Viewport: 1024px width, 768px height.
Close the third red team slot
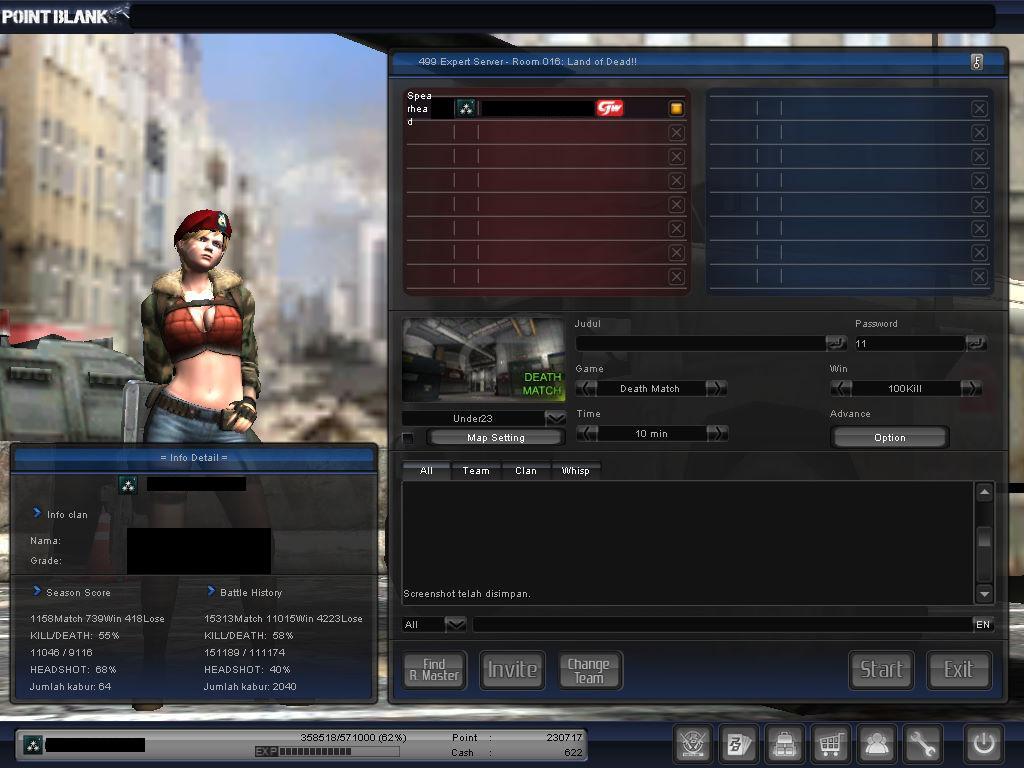677,157
